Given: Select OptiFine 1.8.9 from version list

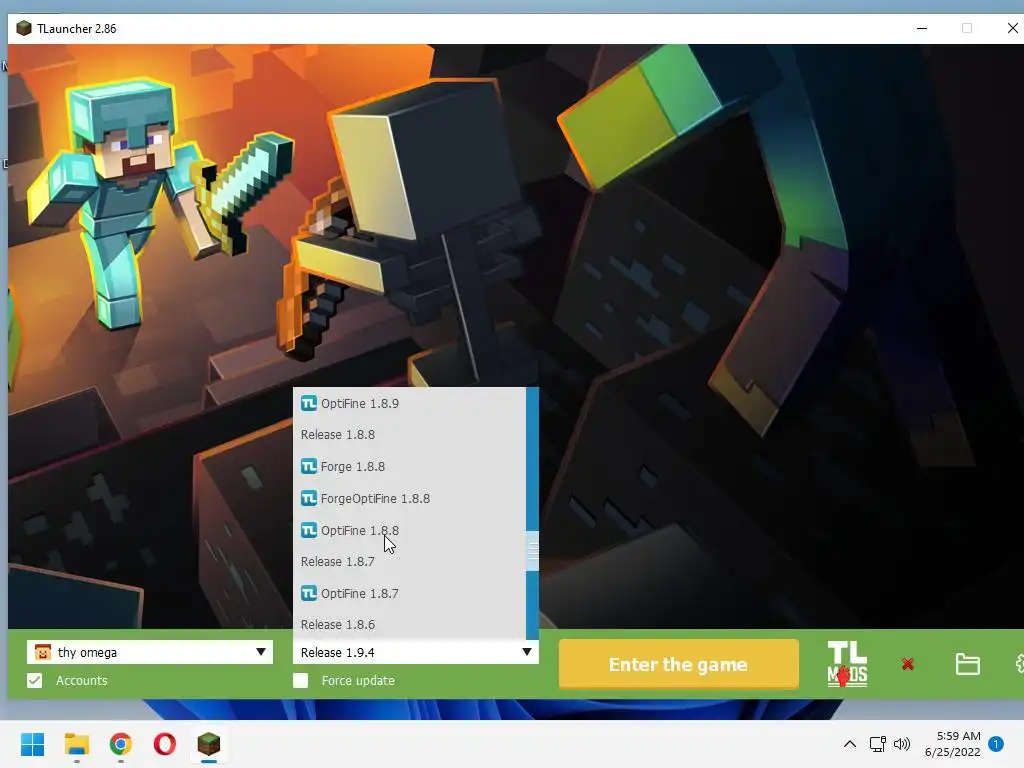Looking at the screenshot, I should tap(409, 403).
